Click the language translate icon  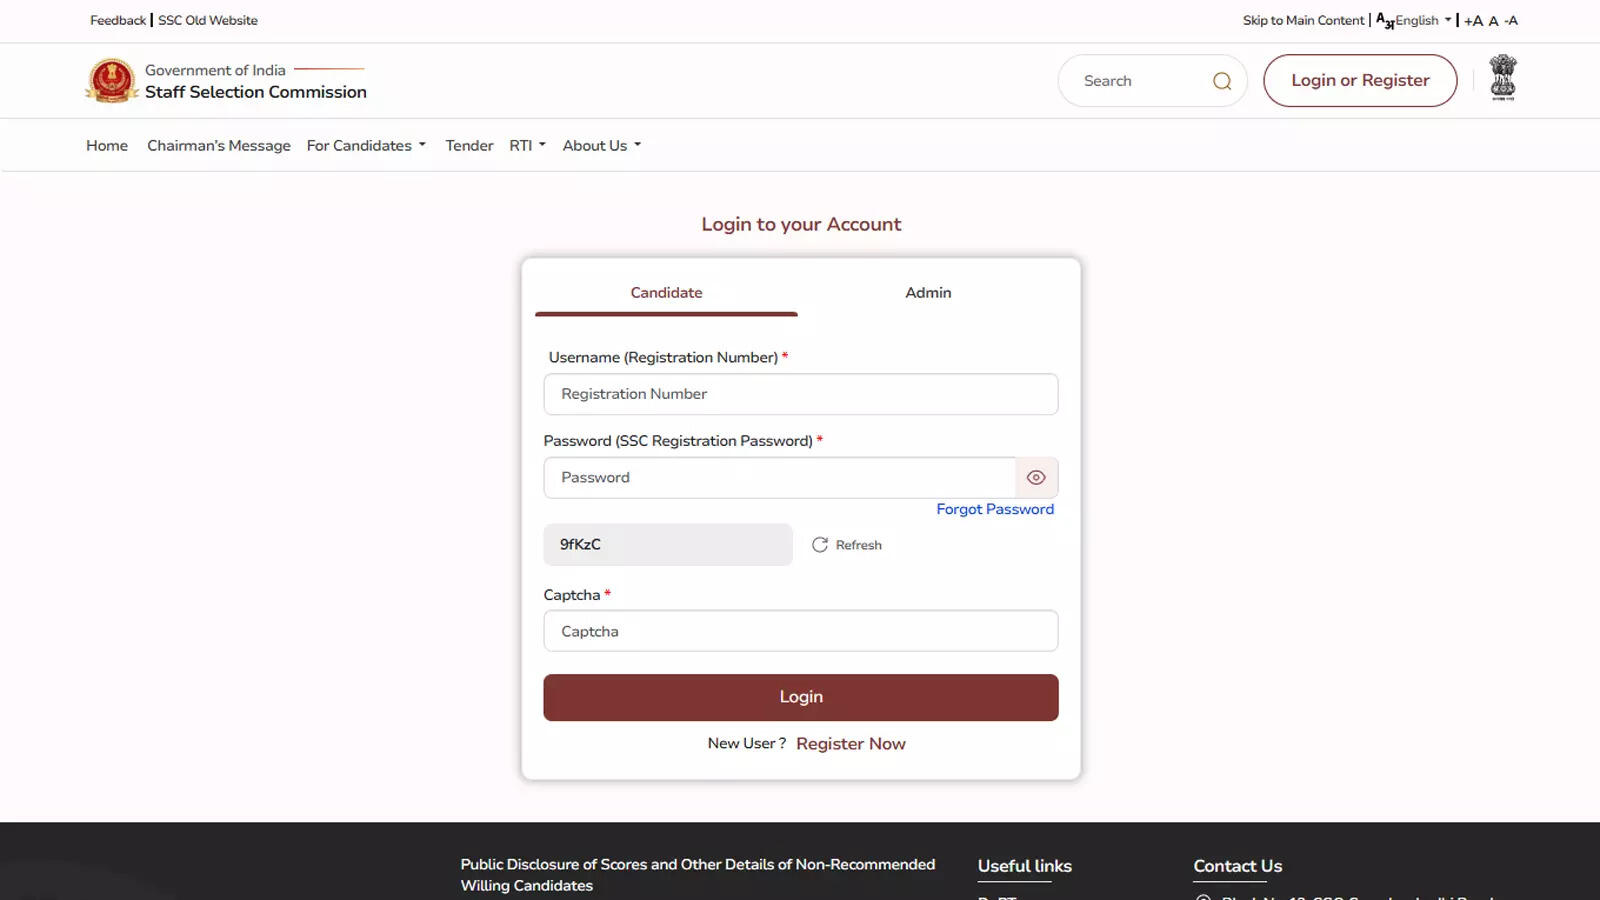(x=1385, y=20)
